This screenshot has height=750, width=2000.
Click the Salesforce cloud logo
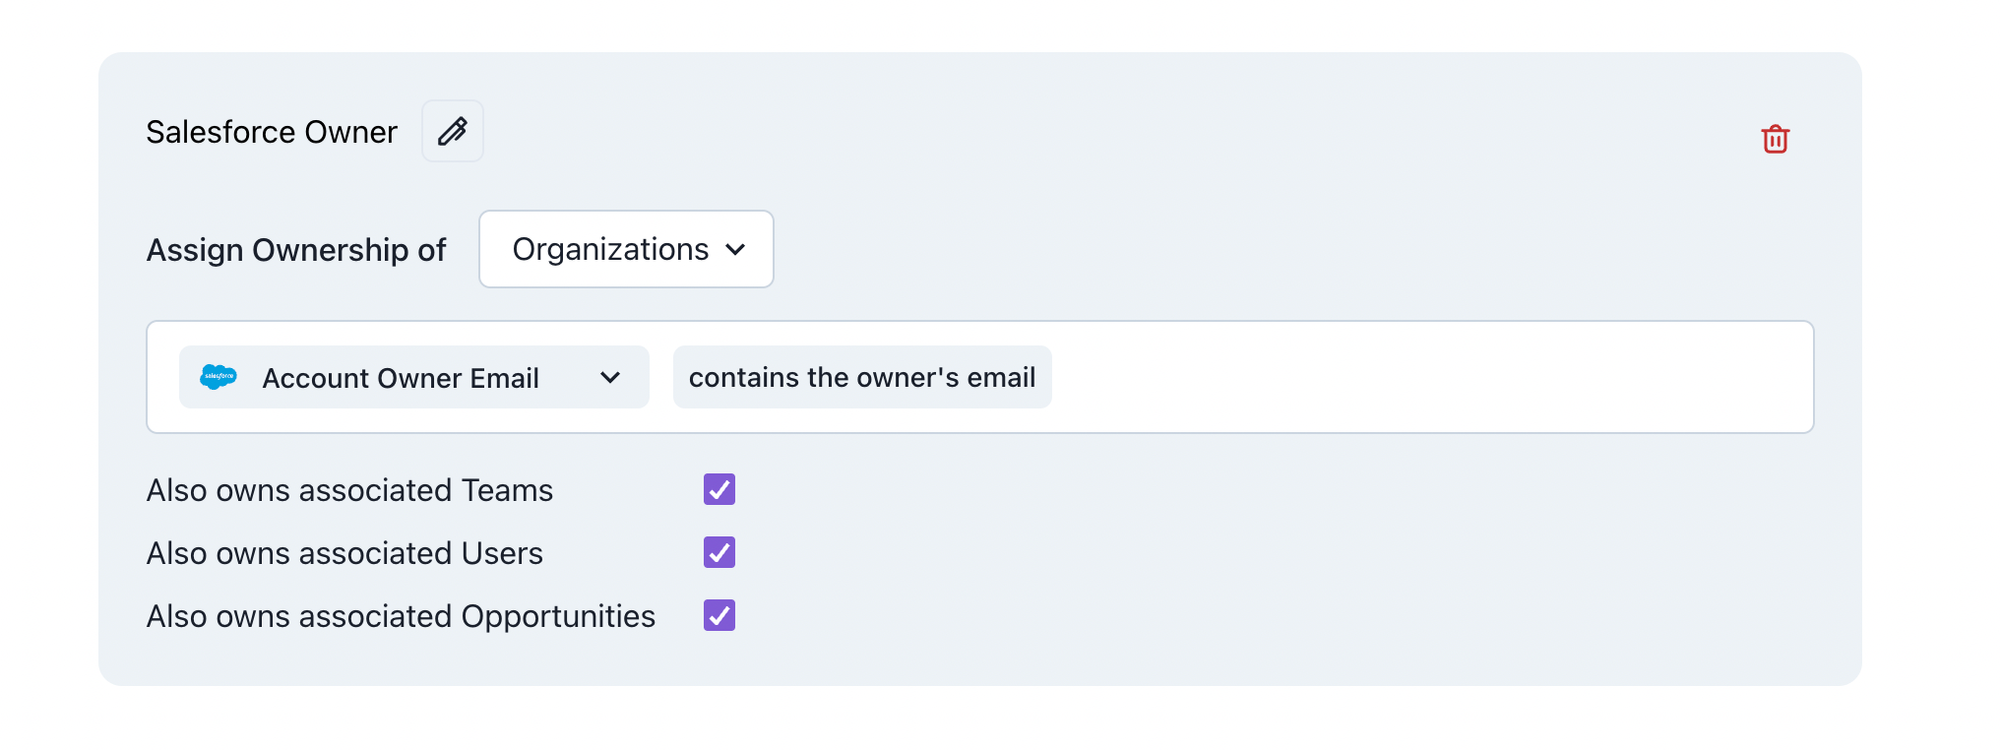(x=218, y=377)
